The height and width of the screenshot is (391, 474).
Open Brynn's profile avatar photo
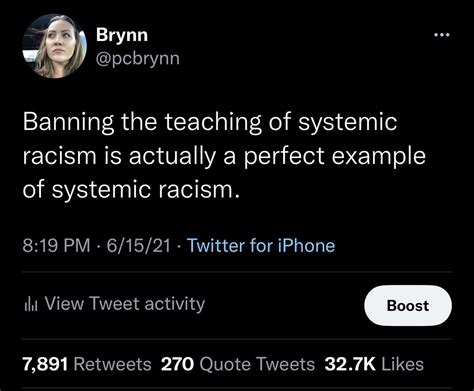55,46
